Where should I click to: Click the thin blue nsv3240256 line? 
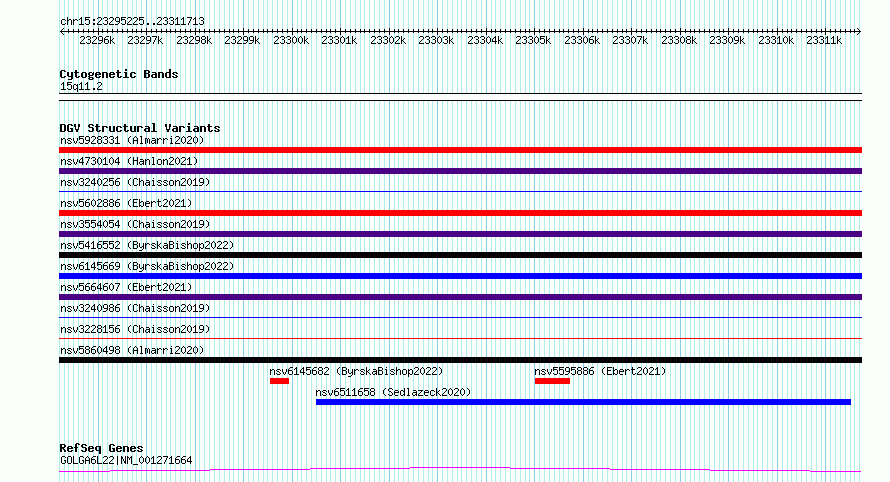coord(460,192)
